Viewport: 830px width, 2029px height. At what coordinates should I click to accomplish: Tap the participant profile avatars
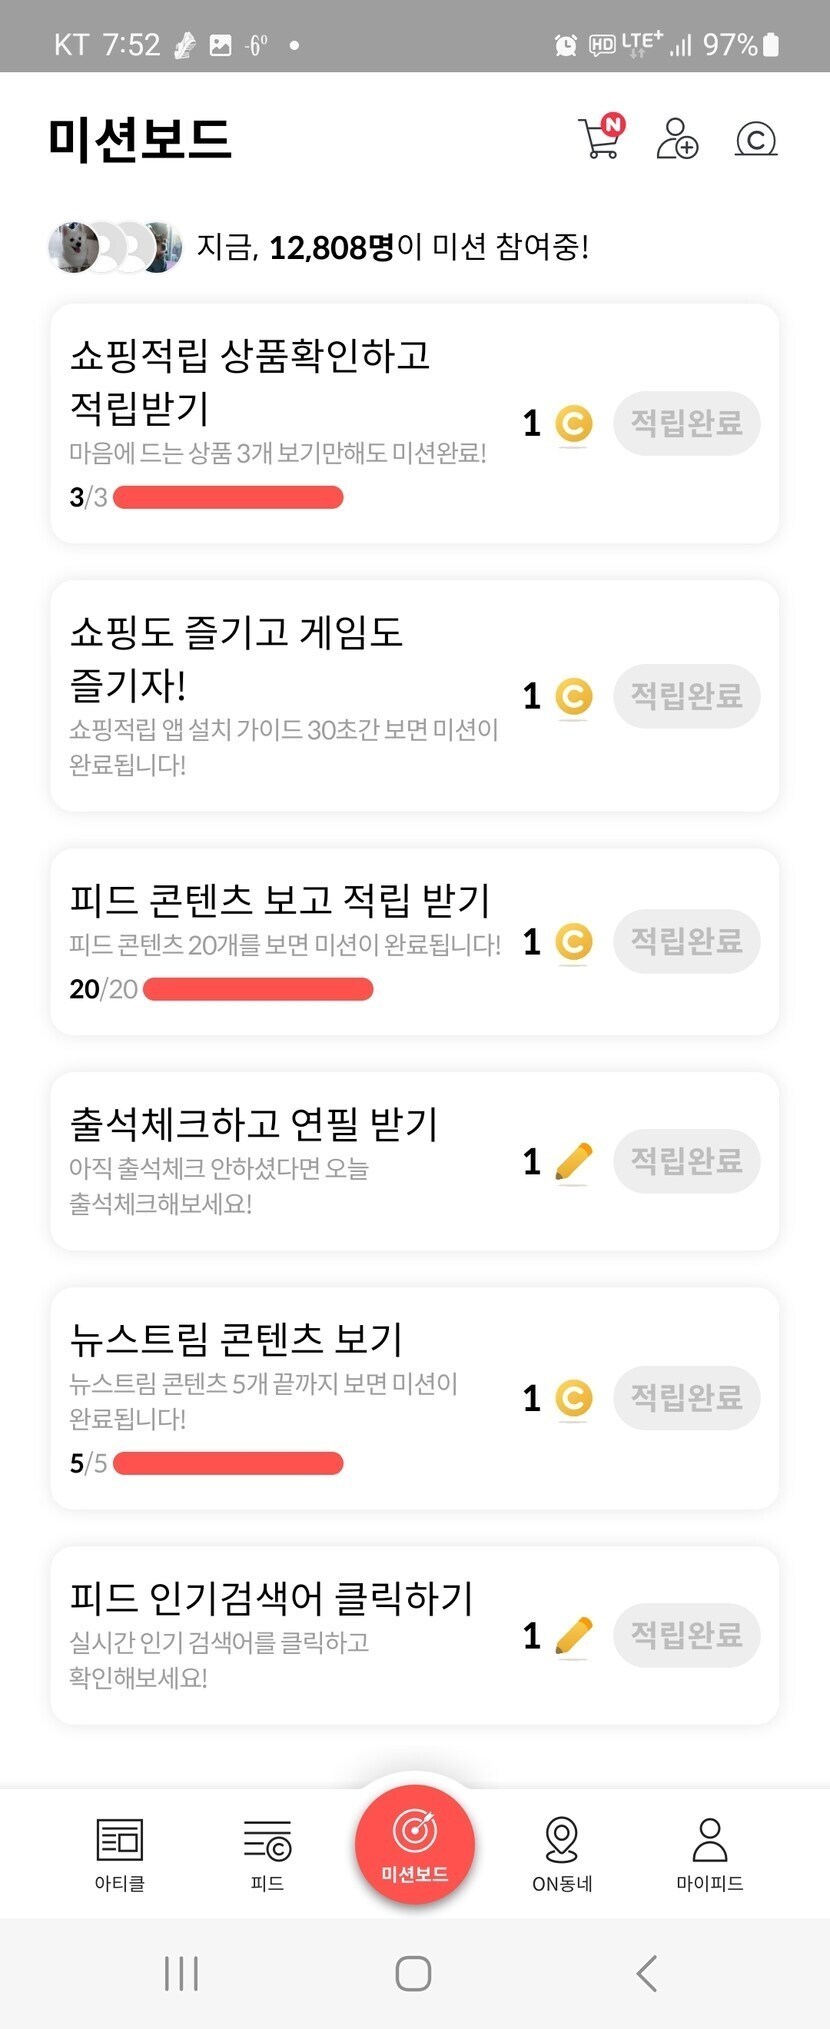115,247
